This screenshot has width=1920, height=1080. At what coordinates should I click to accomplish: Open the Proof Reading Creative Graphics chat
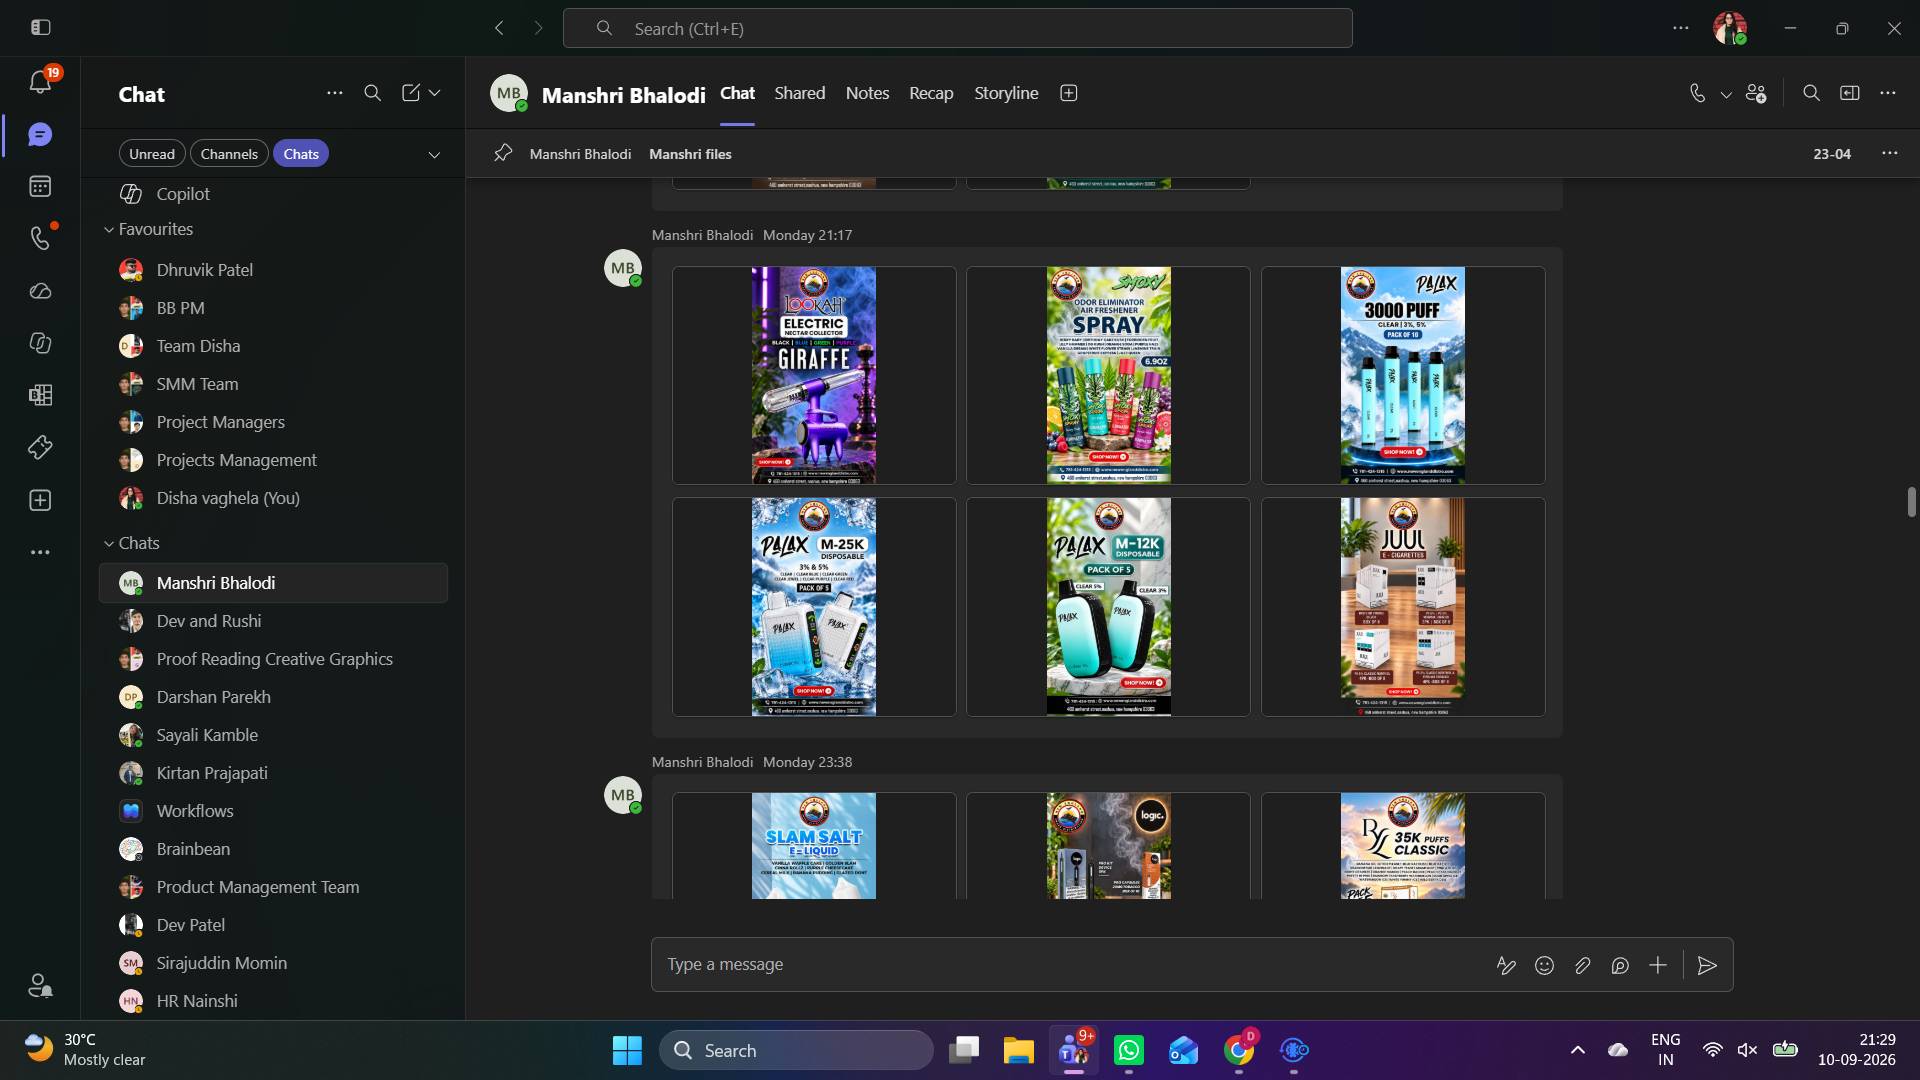pos(273,659)
